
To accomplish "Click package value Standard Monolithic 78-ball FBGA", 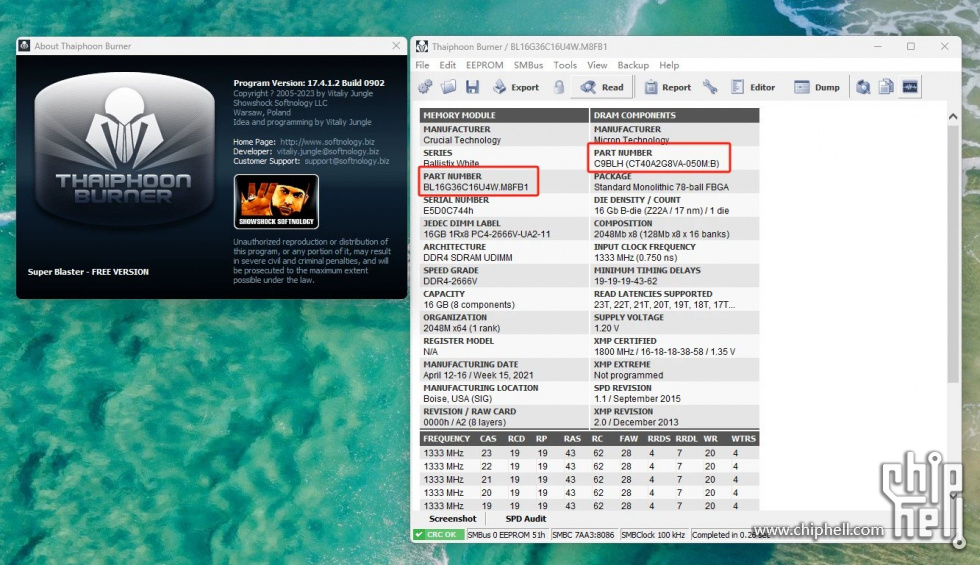I will point(661,187).
